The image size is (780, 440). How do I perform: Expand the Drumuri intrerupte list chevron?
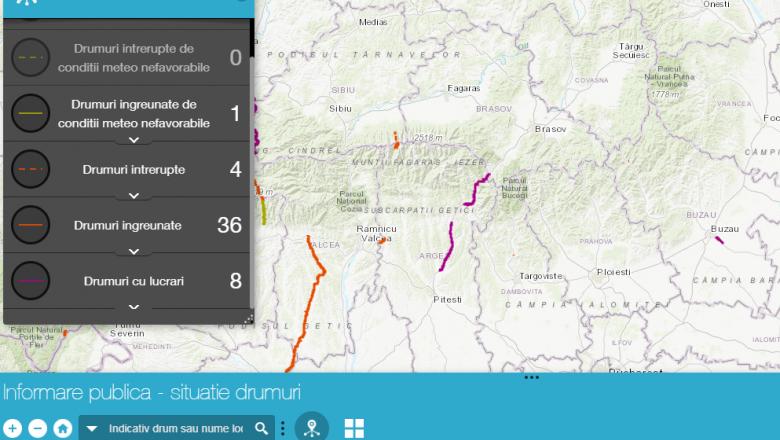pyautogui.click(x=134, y=196)
